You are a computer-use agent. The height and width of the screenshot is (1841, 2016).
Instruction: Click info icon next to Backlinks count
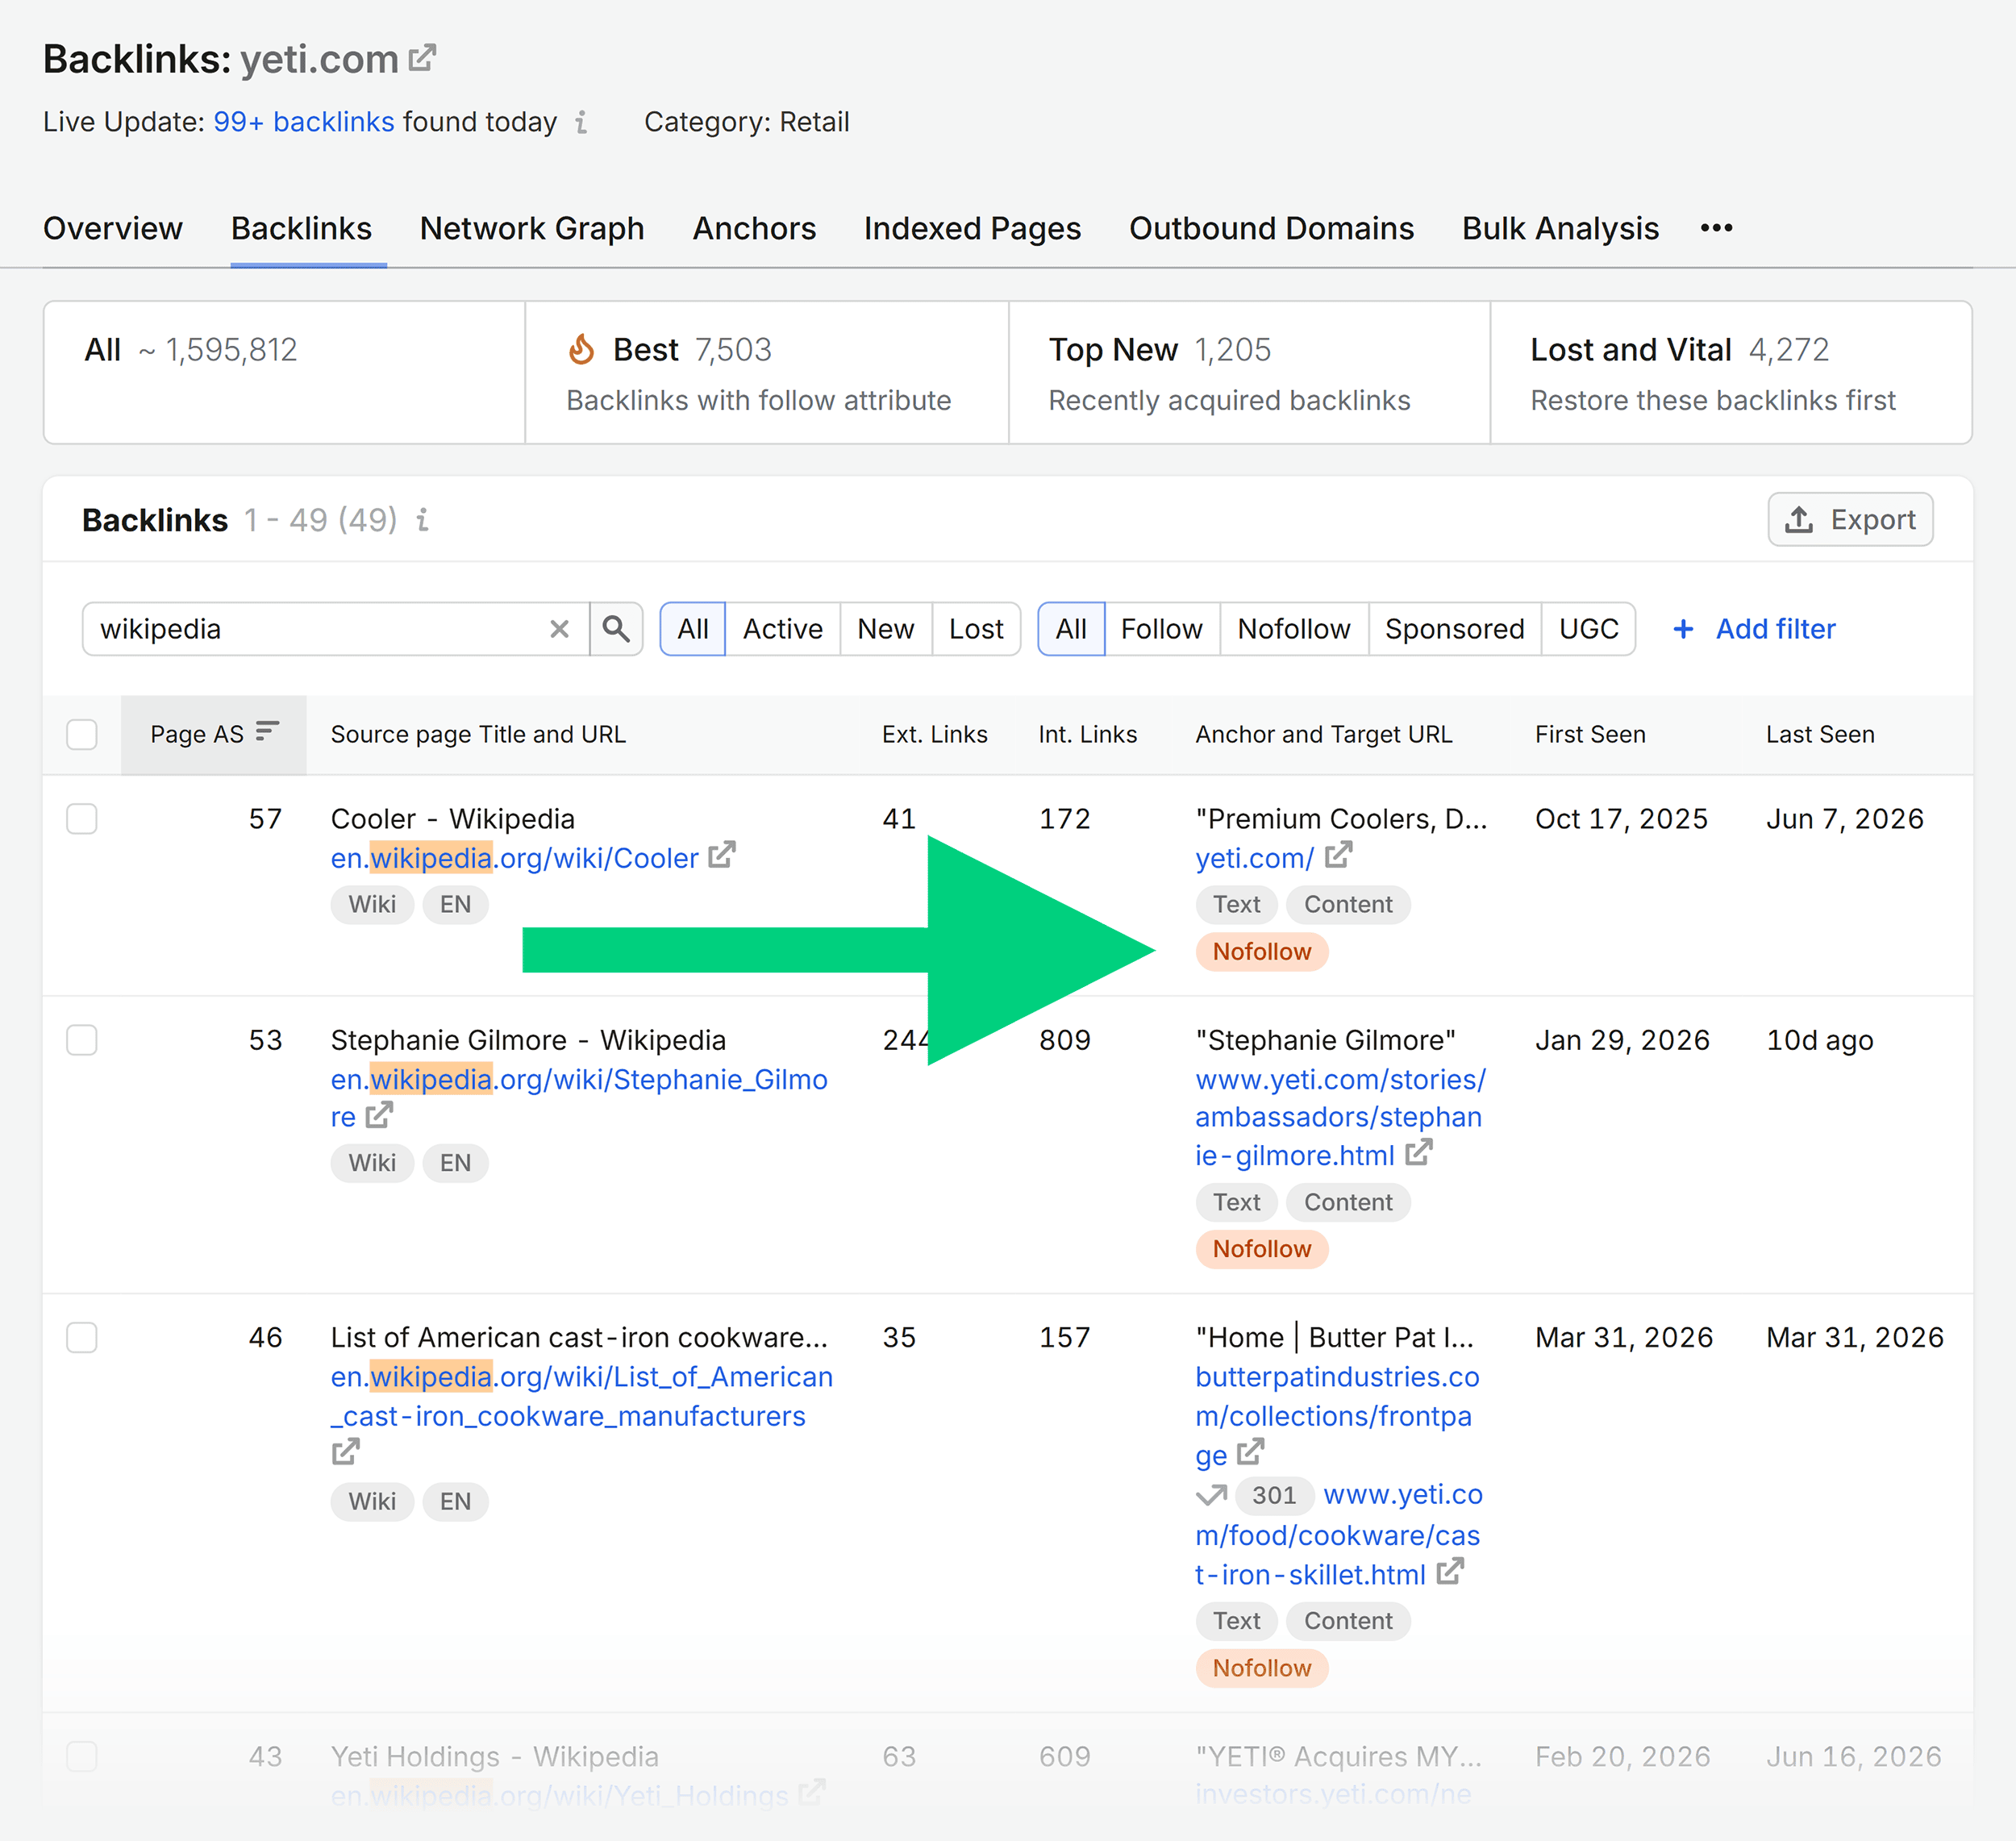[x=423, y=520]
